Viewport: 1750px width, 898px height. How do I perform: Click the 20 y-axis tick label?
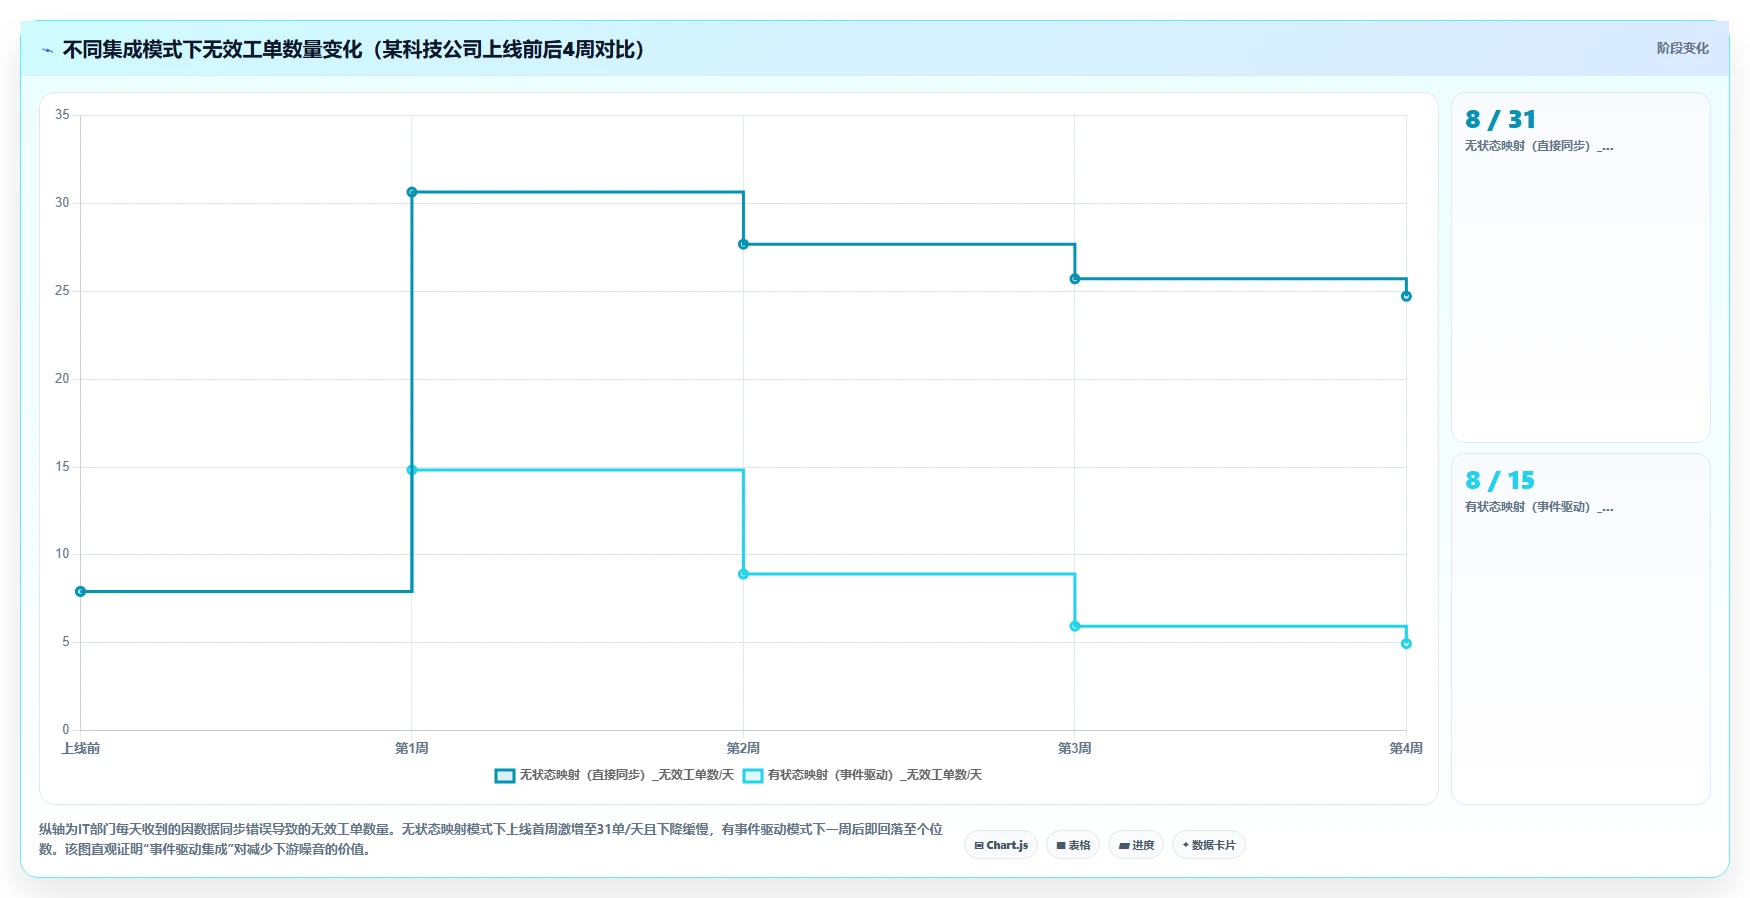pyautogui.click(x=62, y=379)
